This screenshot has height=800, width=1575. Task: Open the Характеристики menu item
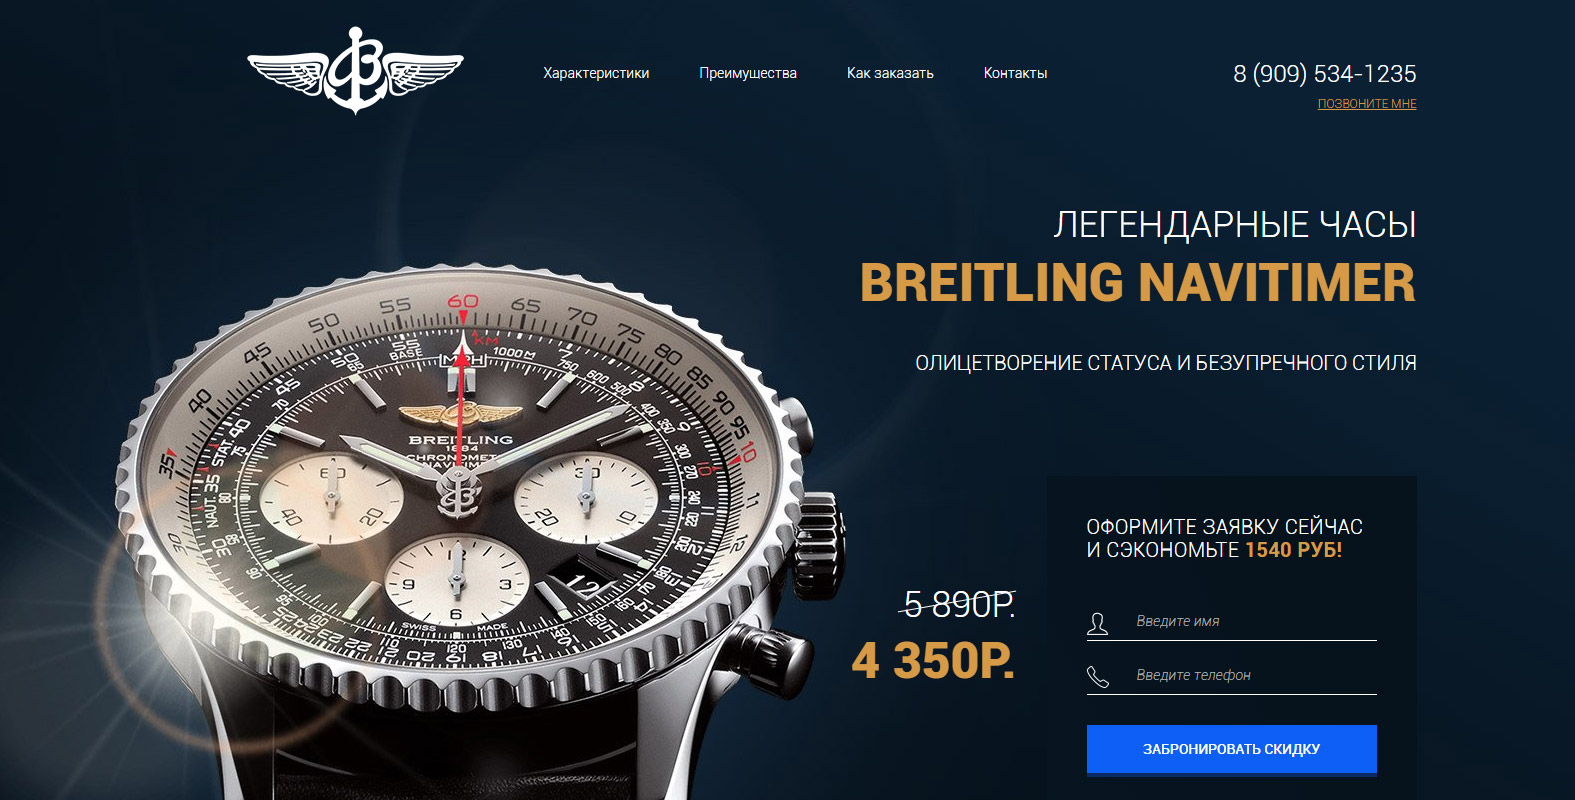point(596,73)
